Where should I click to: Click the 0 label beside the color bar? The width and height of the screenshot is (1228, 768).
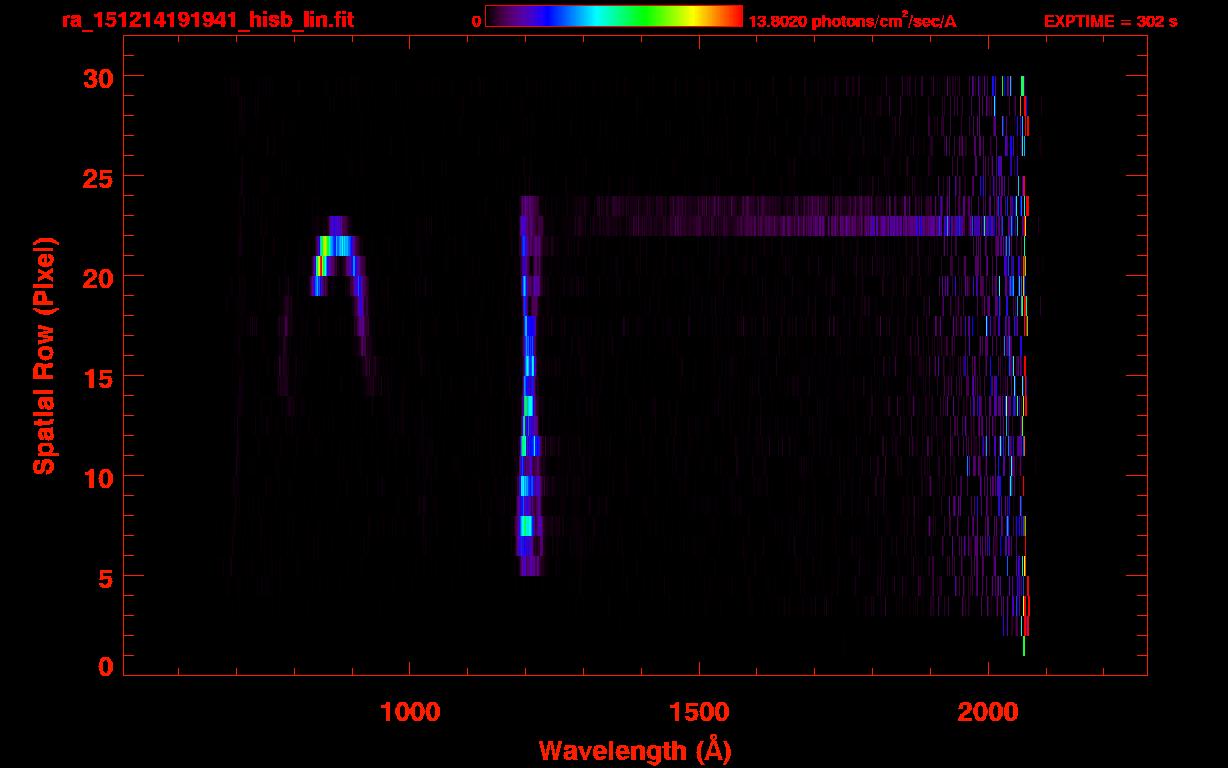(x=476, y=21)
